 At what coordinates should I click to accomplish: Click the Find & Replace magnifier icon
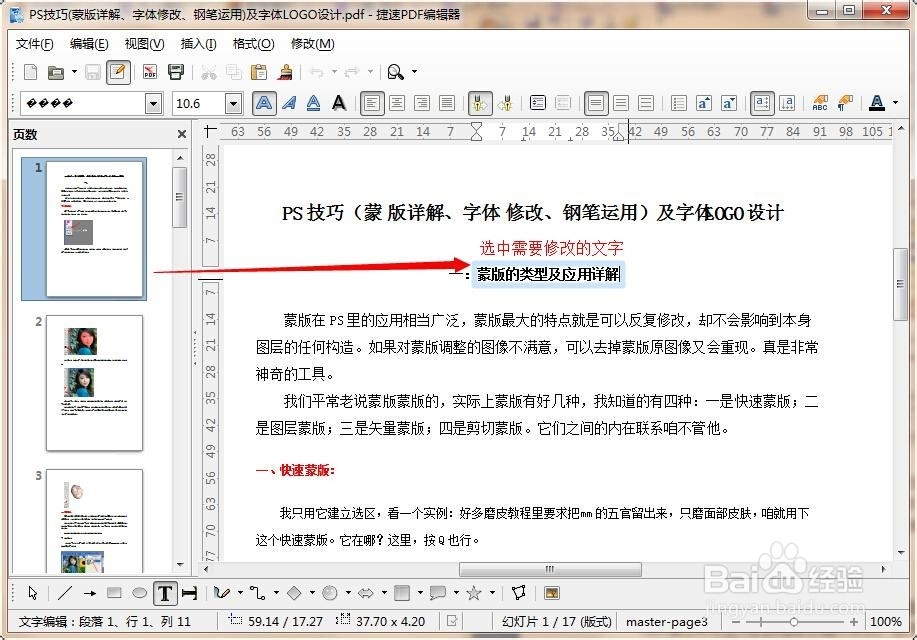coord(394,72)
